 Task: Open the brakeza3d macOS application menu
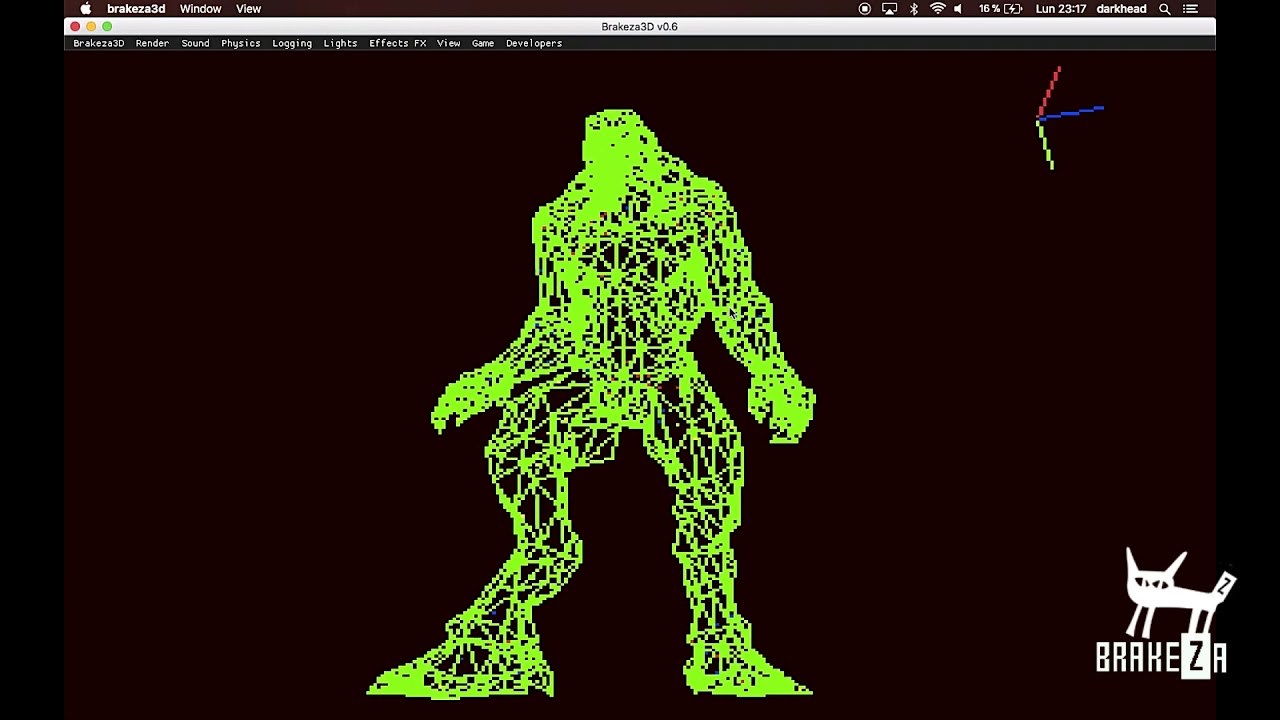136,9
